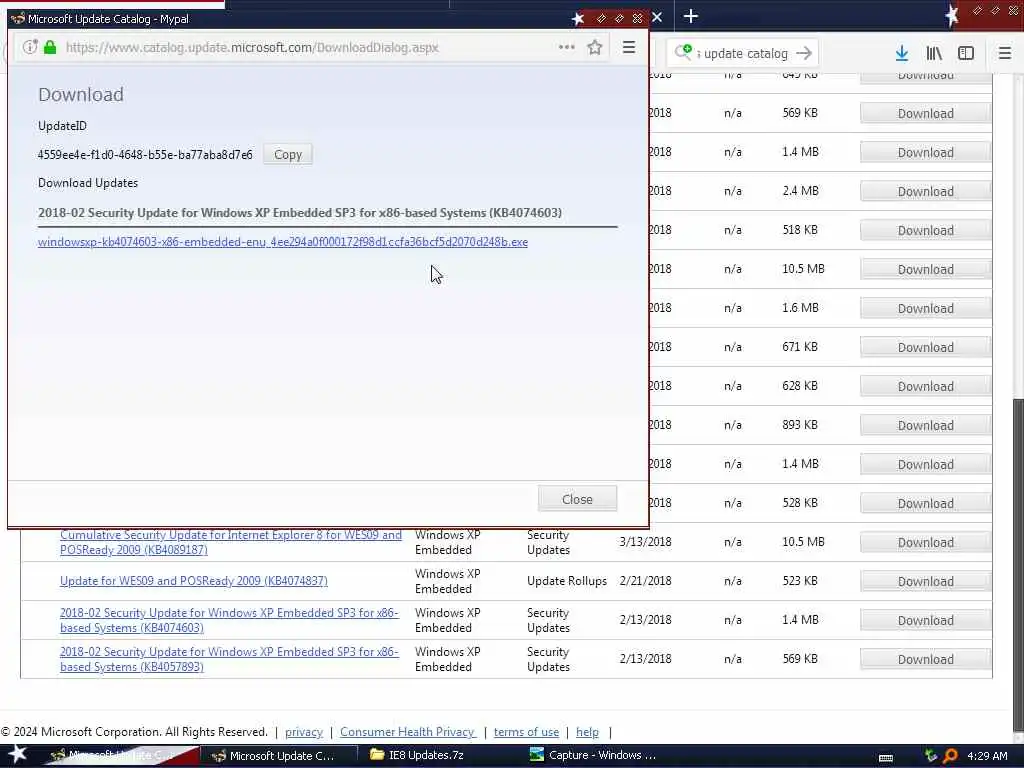Screen dimensions: 1024x768
Task: Copy the UpdateID with the Copy button
Action: coord(288,155)
